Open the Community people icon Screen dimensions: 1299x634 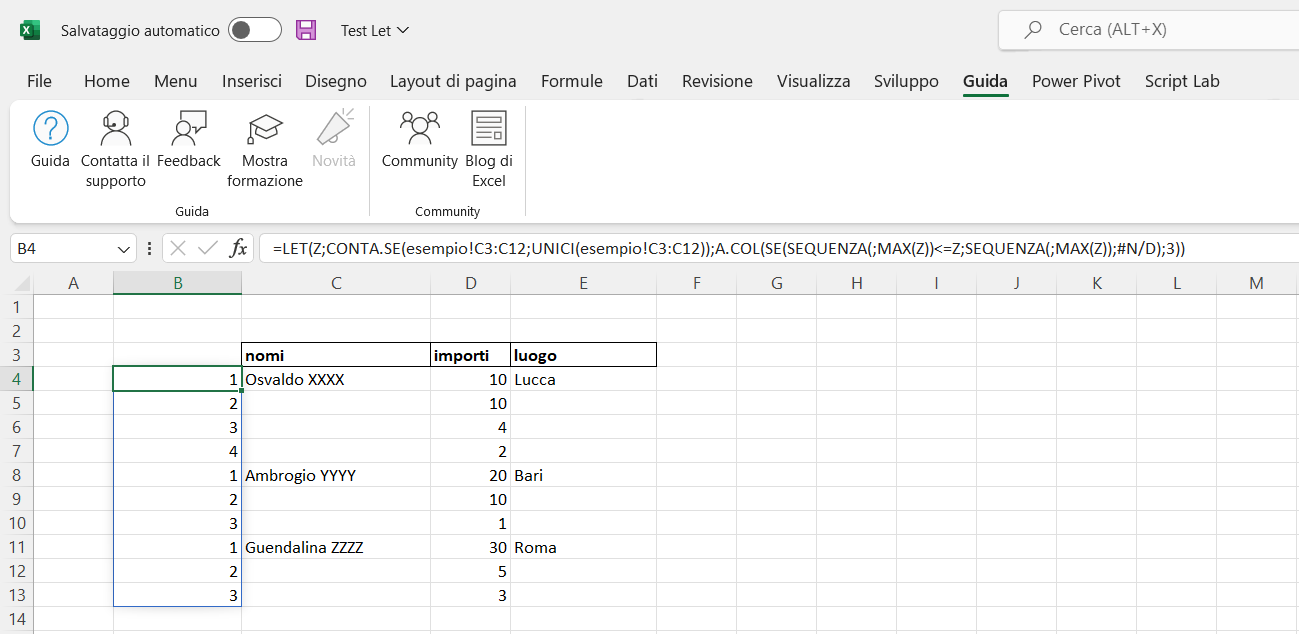click(x=419, y=129)
